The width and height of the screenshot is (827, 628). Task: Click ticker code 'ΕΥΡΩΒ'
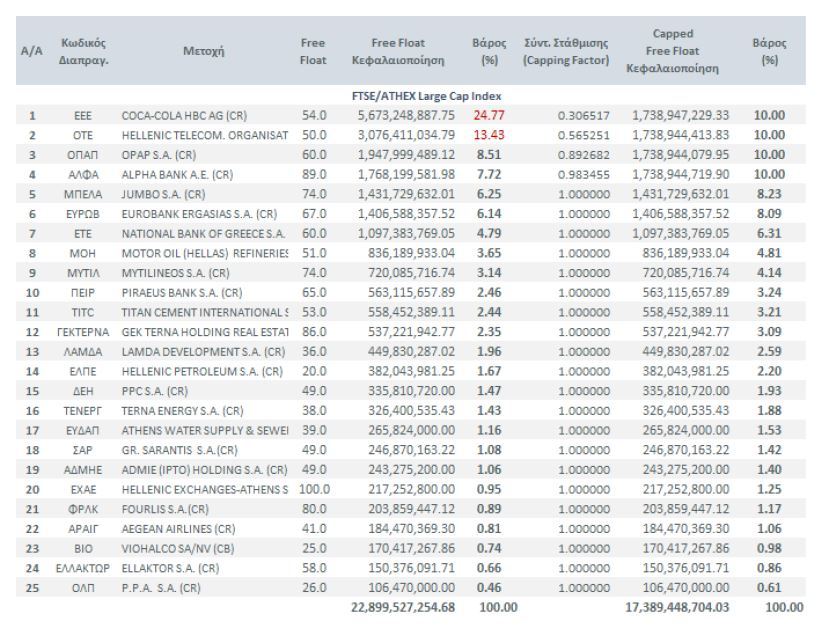[x=83, y=214]
